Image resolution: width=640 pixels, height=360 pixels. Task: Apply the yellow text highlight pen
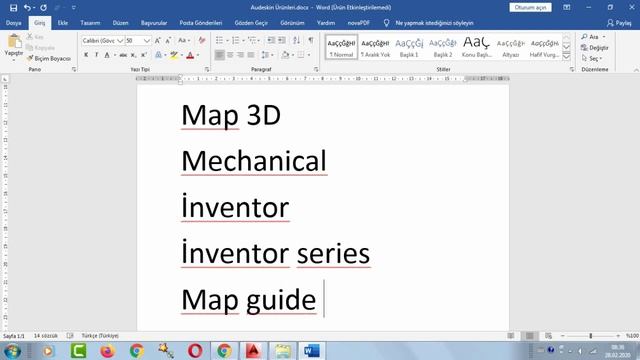[174, 55]
